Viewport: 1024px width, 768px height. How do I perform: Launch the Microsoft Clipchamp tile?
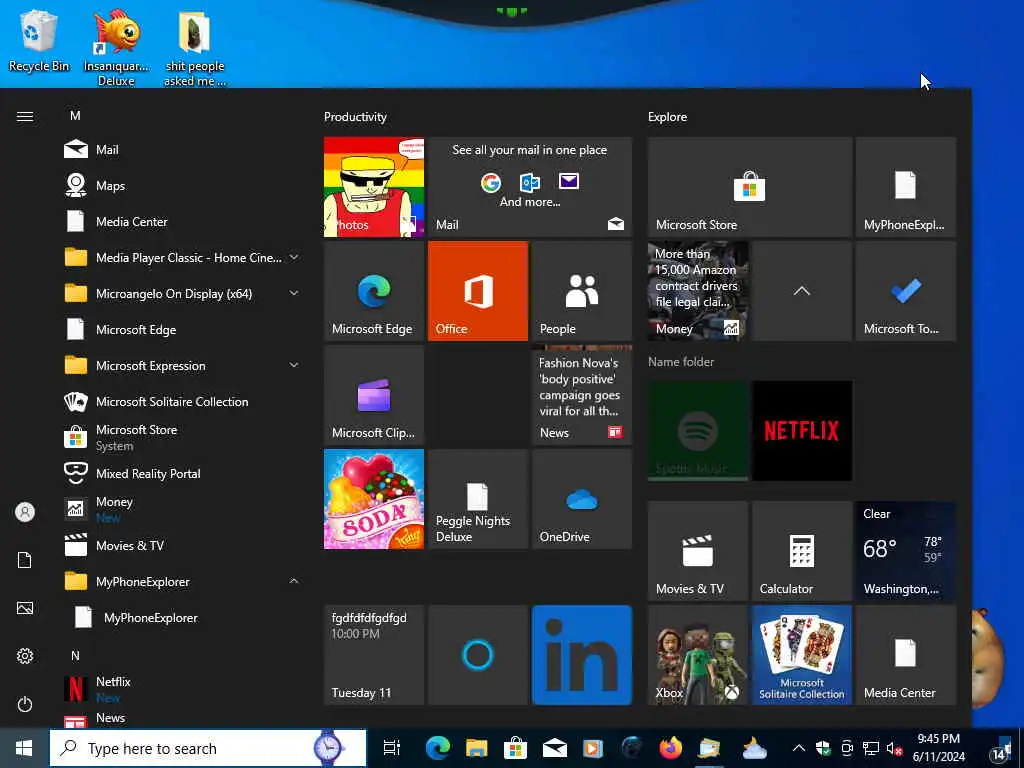[374, 395]
